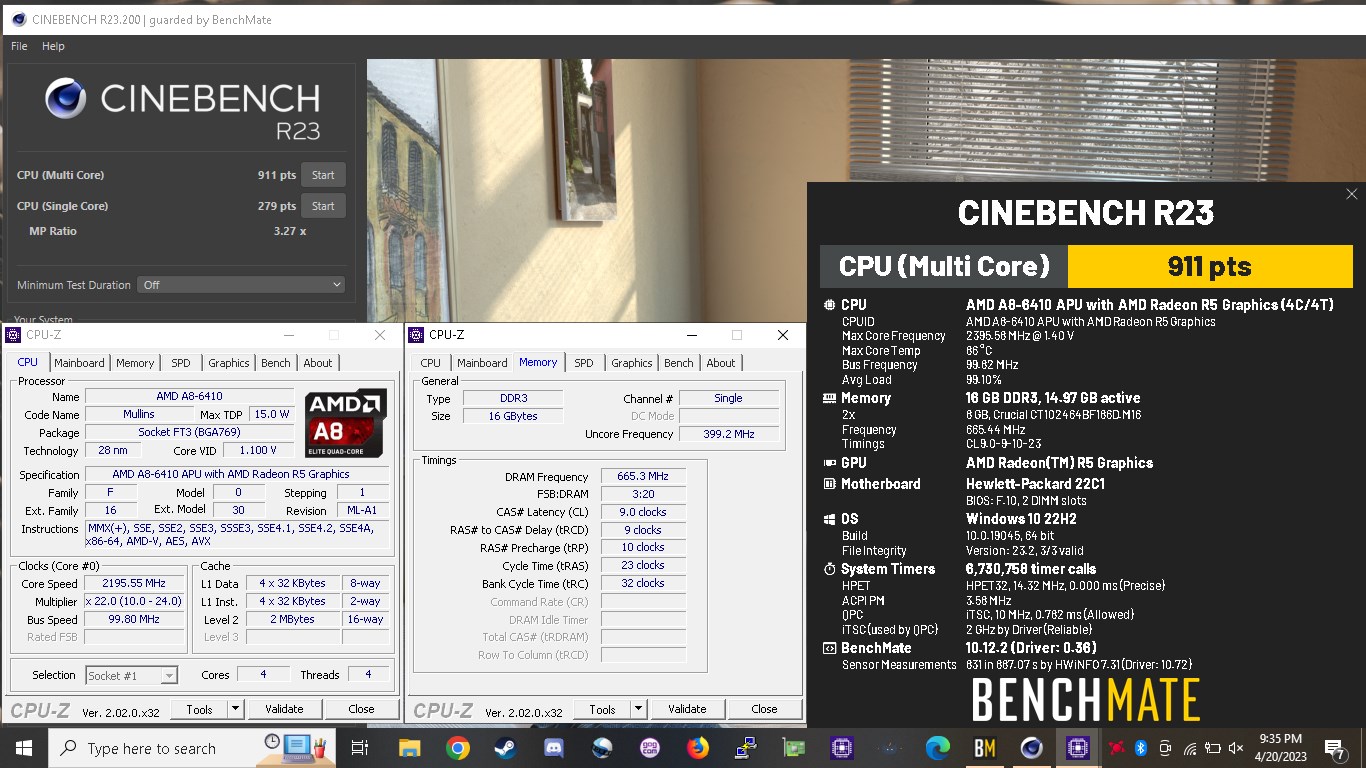
Task: Expand Tools arrow in CPU-Z memory timings window
Action: click(x=638, y=709)
